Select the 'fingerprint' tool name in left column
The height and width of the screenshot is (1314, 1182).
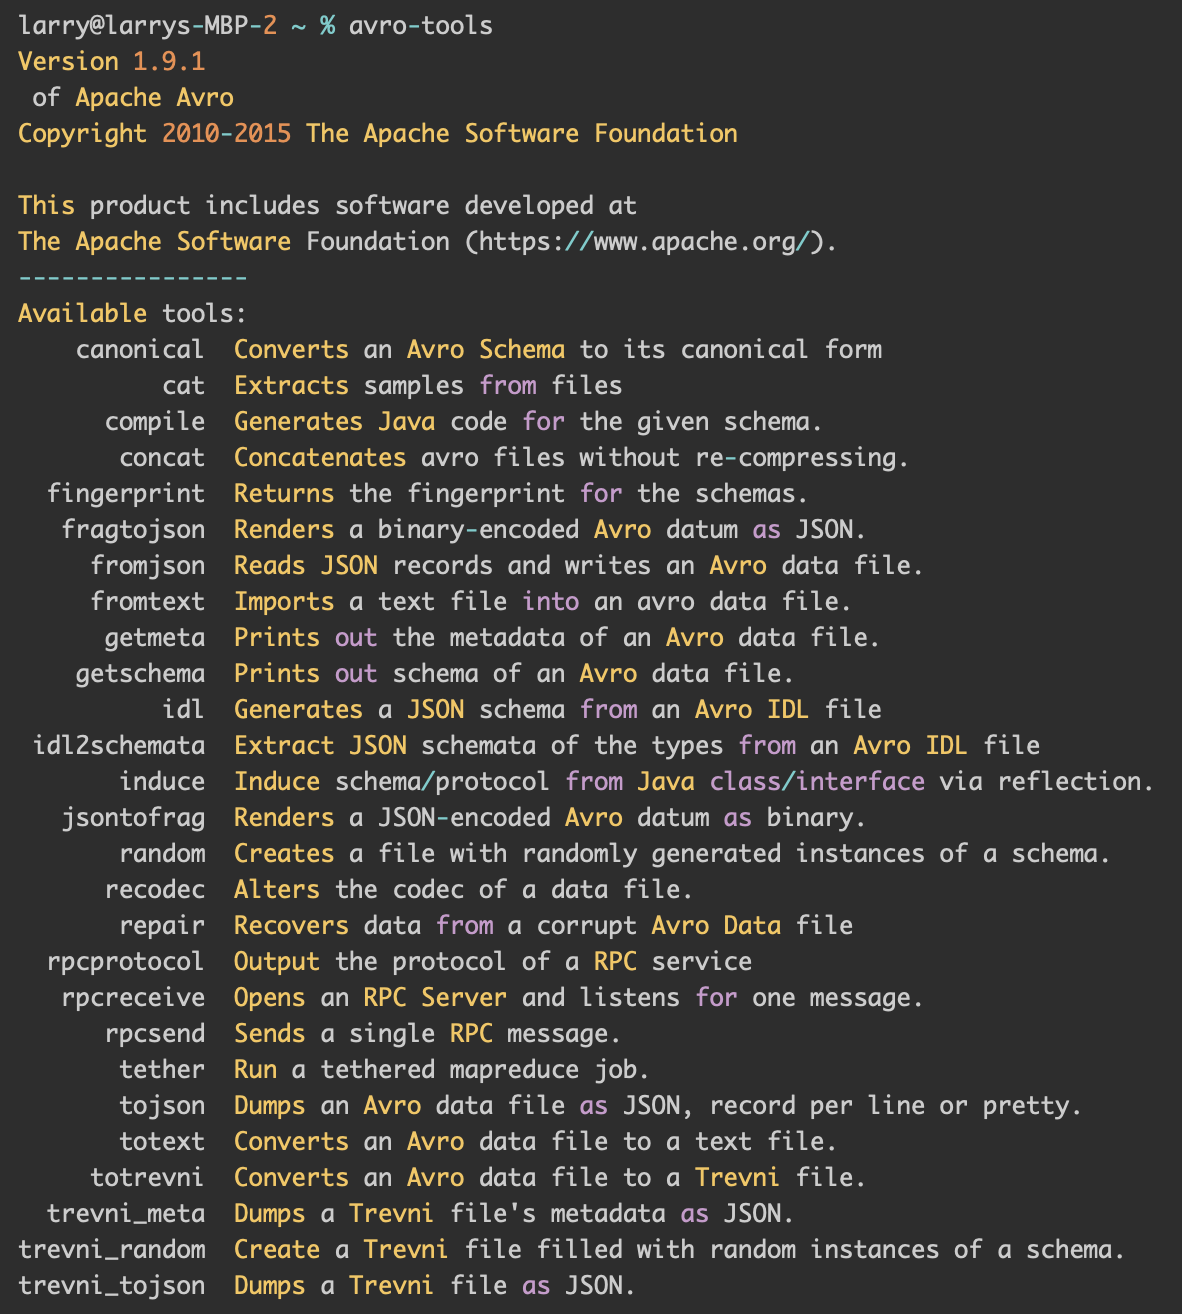tap(126, 493)
